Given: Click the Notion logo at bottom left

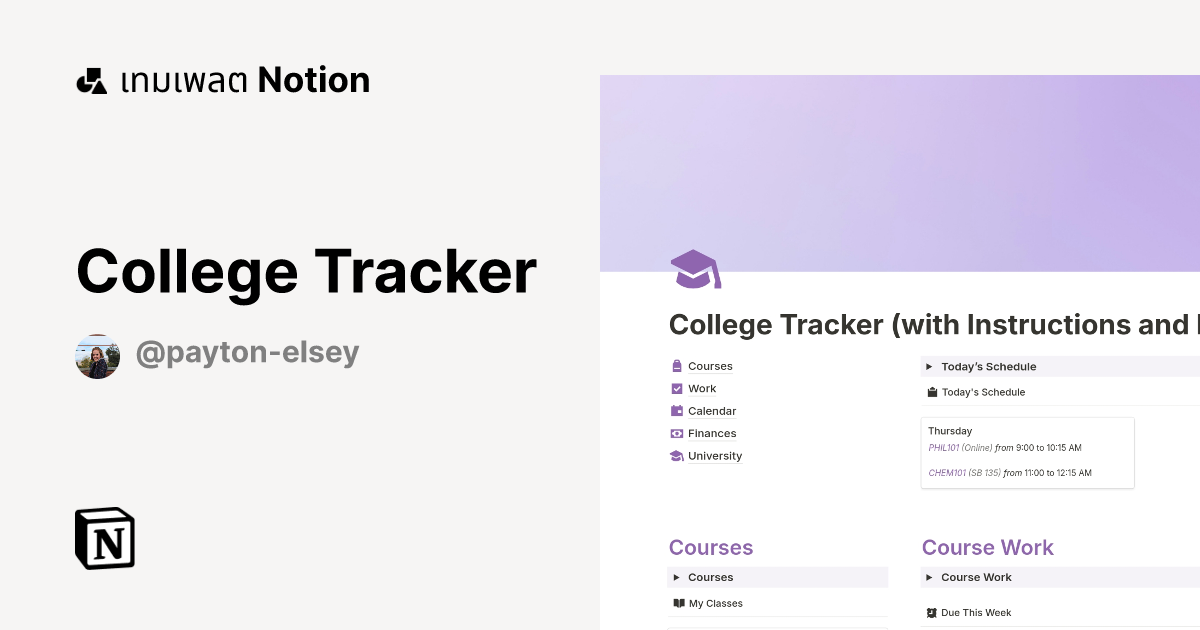Looking at the screenshot, I should [103, 538].
